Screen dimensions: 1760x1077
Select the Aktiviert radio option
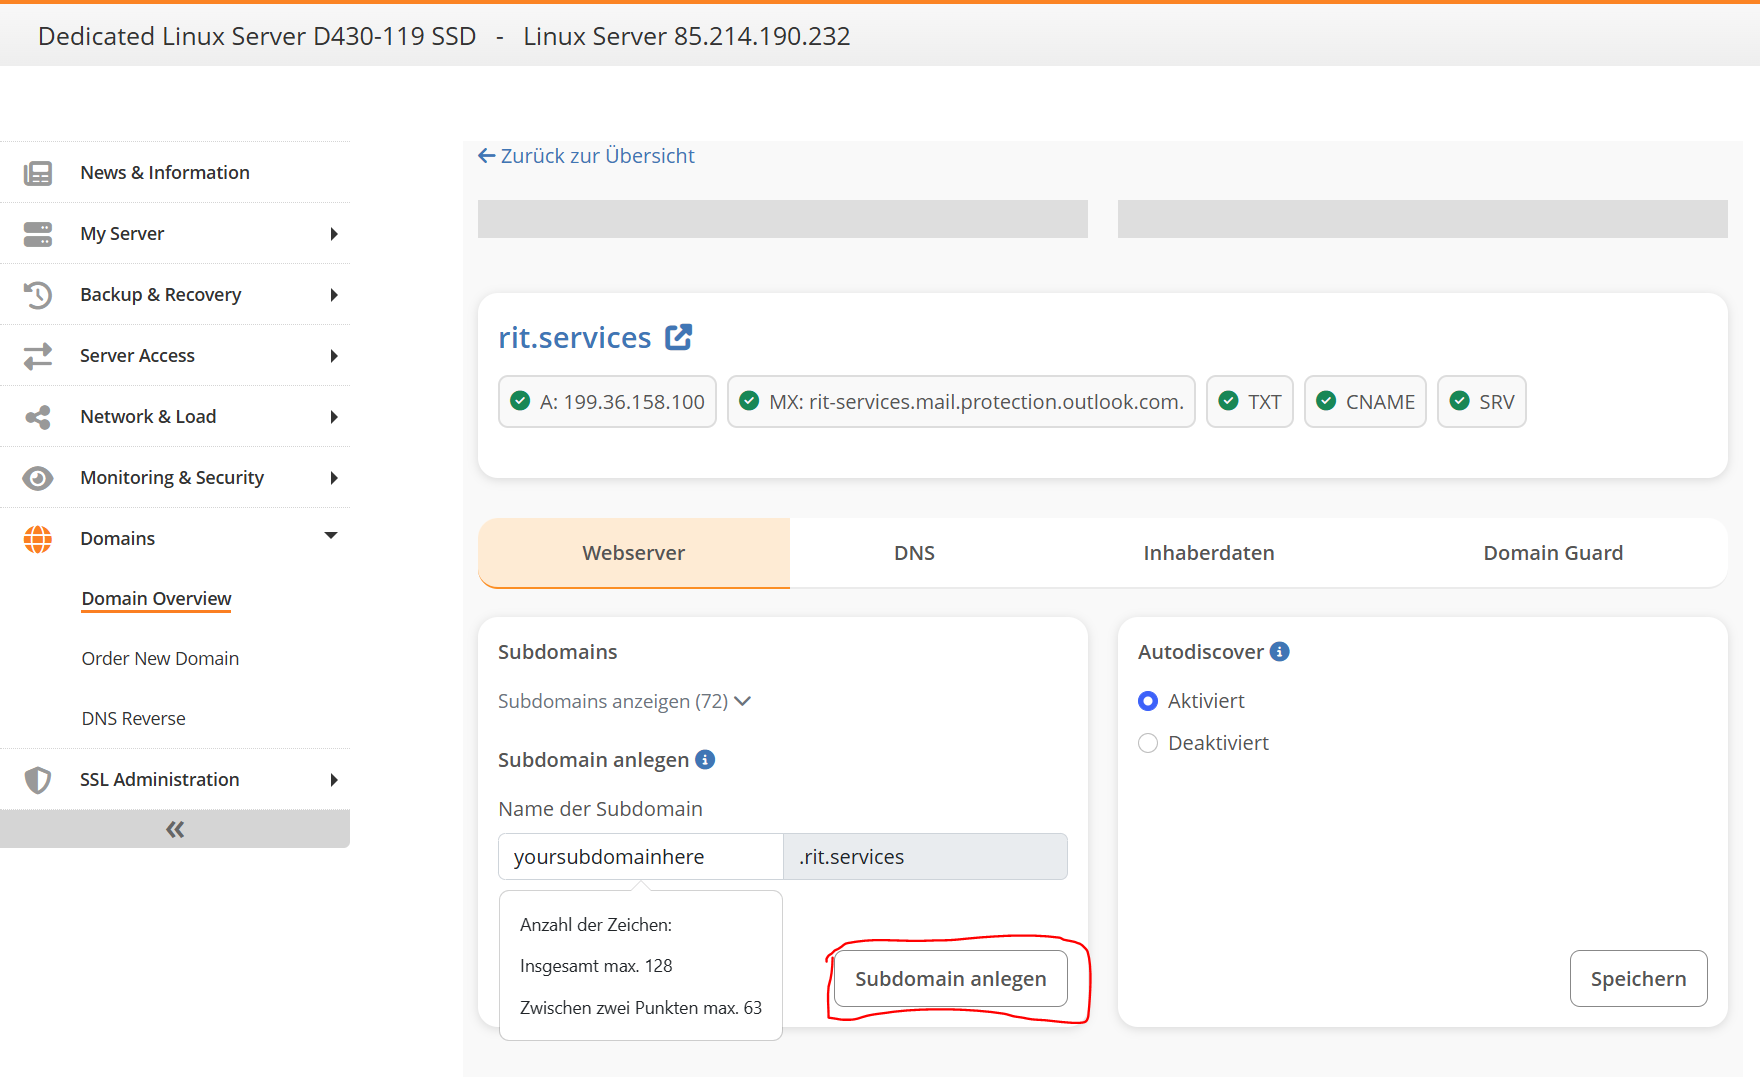coord(1148,701)
